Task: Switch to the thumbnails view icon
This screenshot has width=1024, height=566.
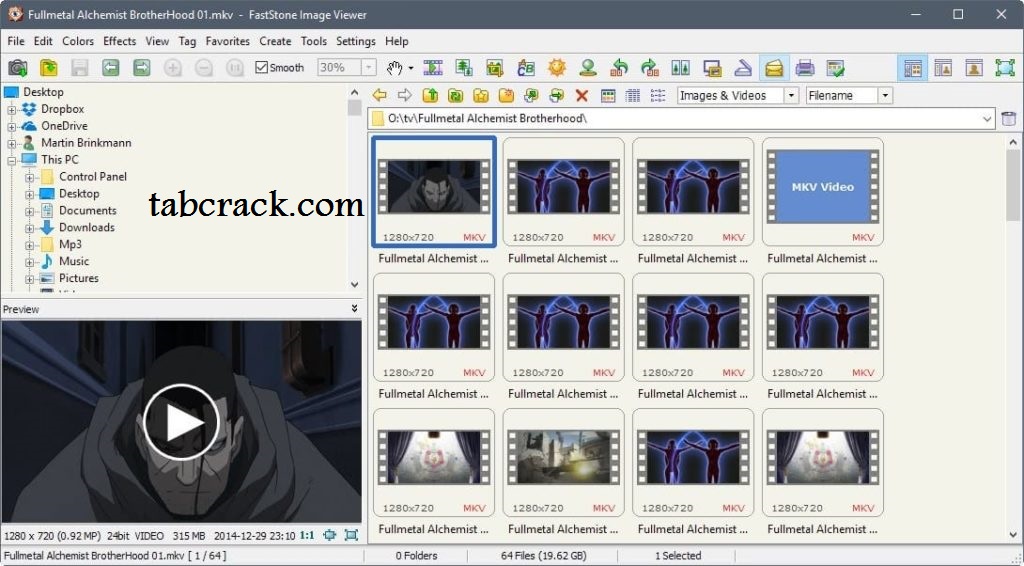Action: coord(608,95)
